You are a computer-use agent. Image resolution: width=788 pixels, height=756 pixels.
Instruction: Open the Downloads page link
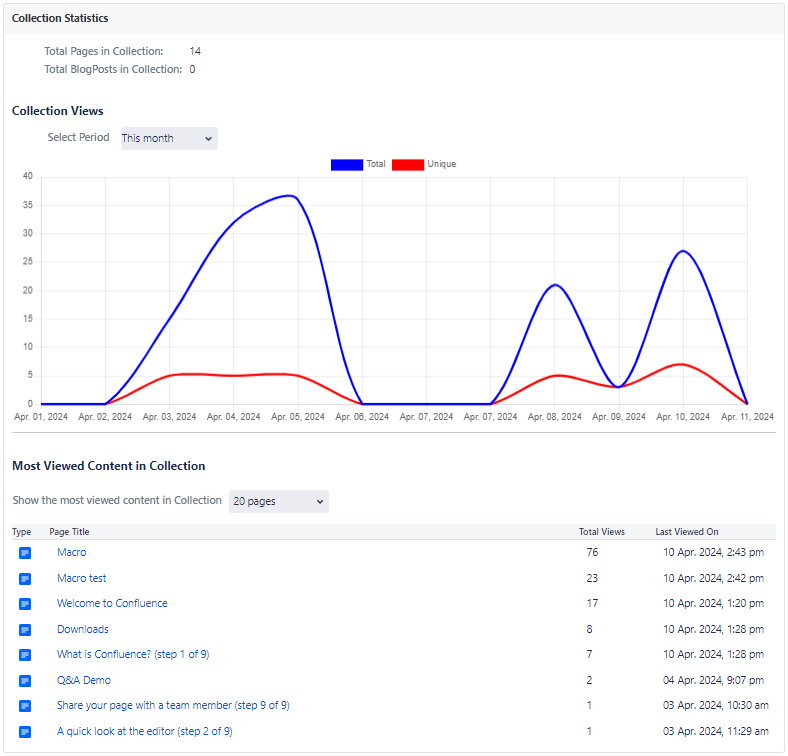tap(83, 629)
